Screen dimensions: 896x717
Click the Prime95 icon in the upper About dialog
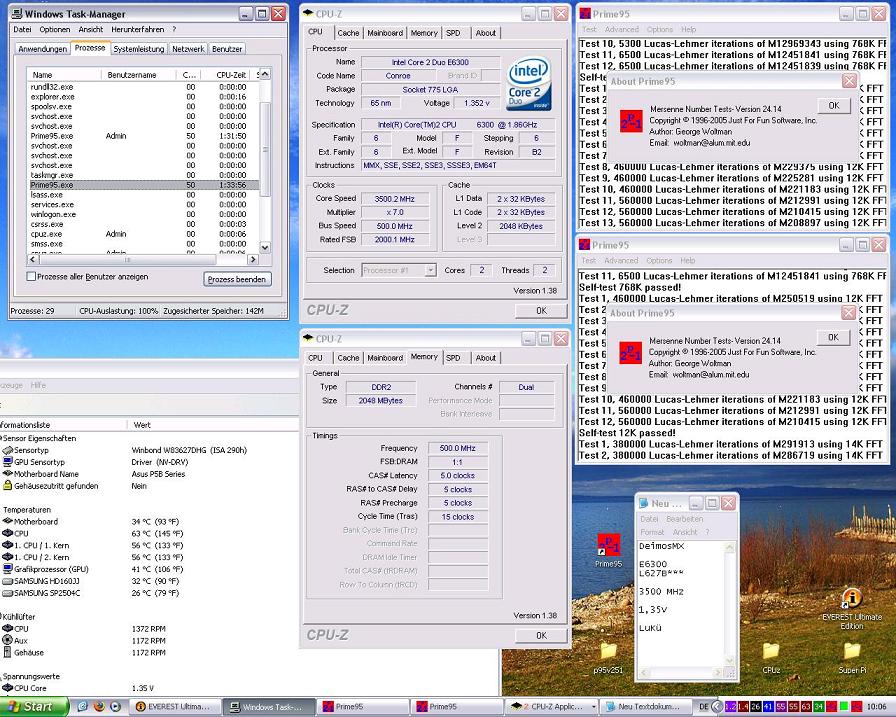click(631, 122)
